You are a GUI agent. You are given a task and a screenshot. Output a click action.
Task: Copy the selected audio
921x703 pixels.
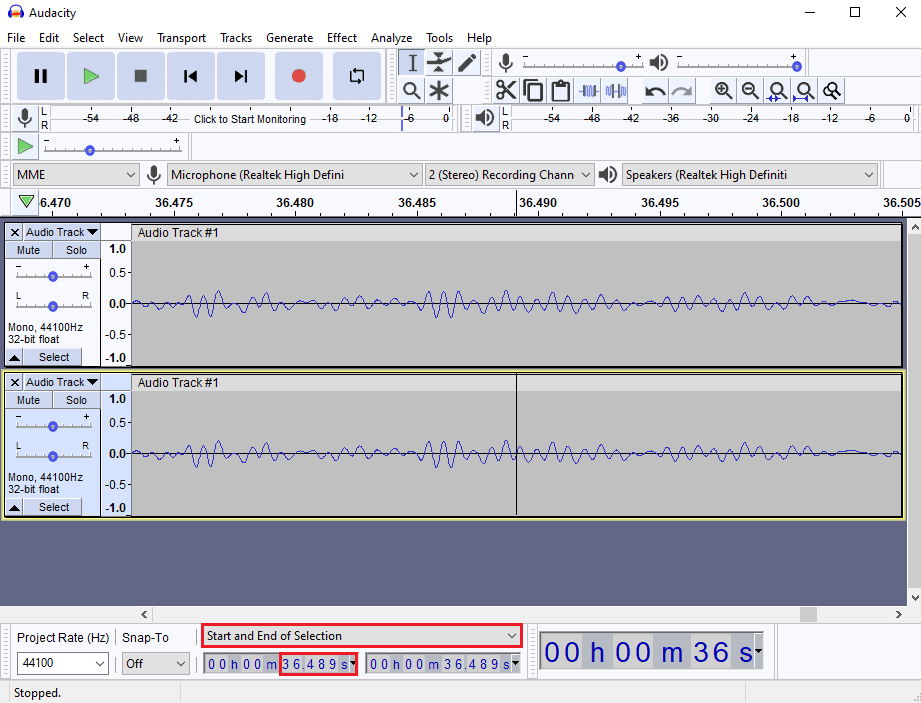(x=533, y=91)
